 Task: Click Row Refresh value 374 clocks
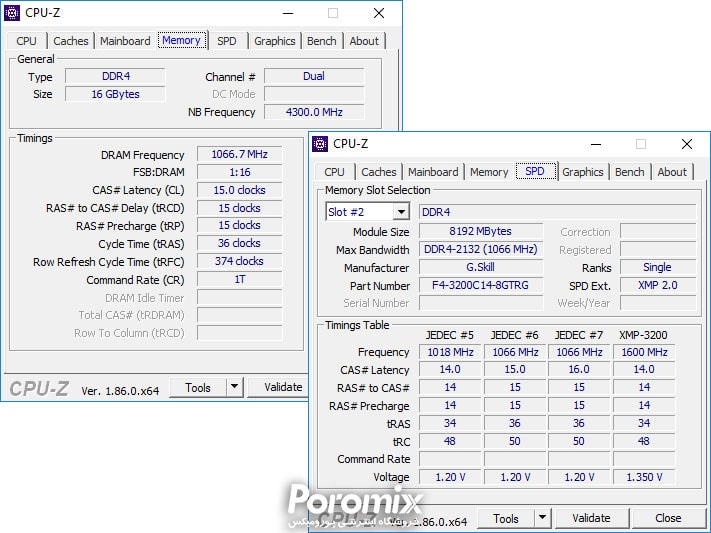tap(239, 261)
